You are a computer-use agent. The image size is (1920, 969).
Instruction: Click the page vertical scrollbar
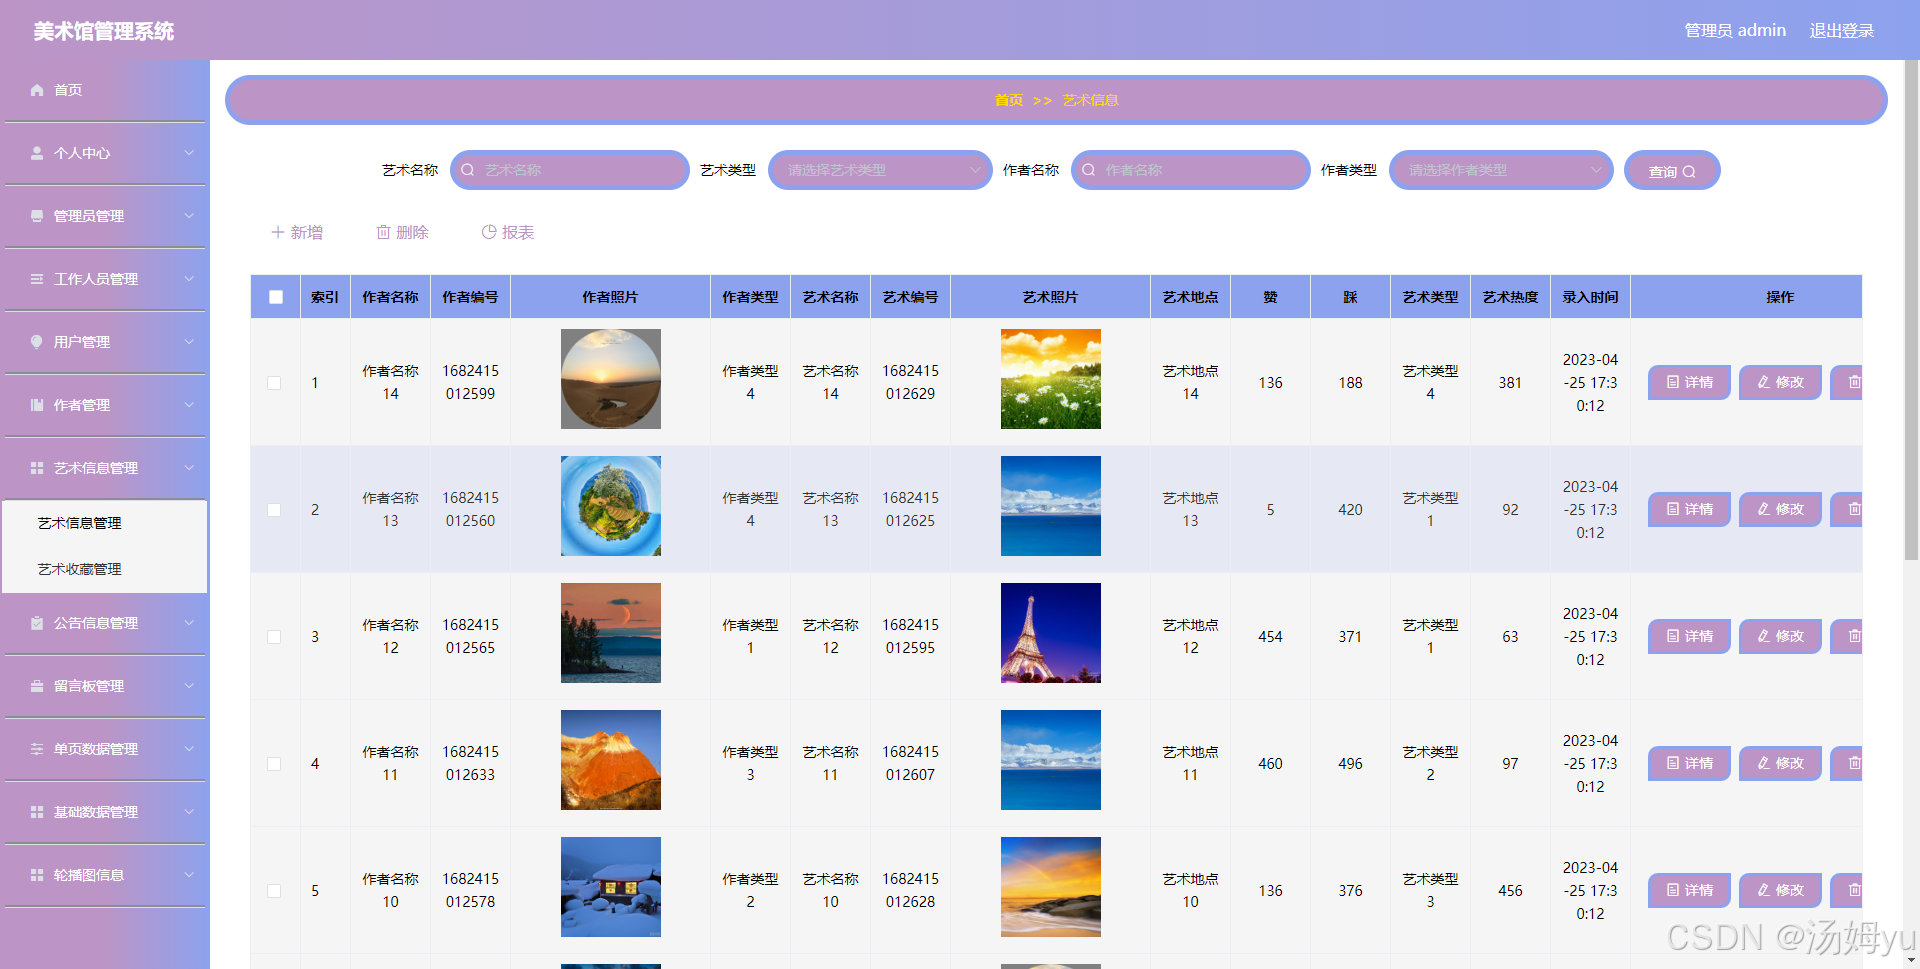tap(1911, 310)
